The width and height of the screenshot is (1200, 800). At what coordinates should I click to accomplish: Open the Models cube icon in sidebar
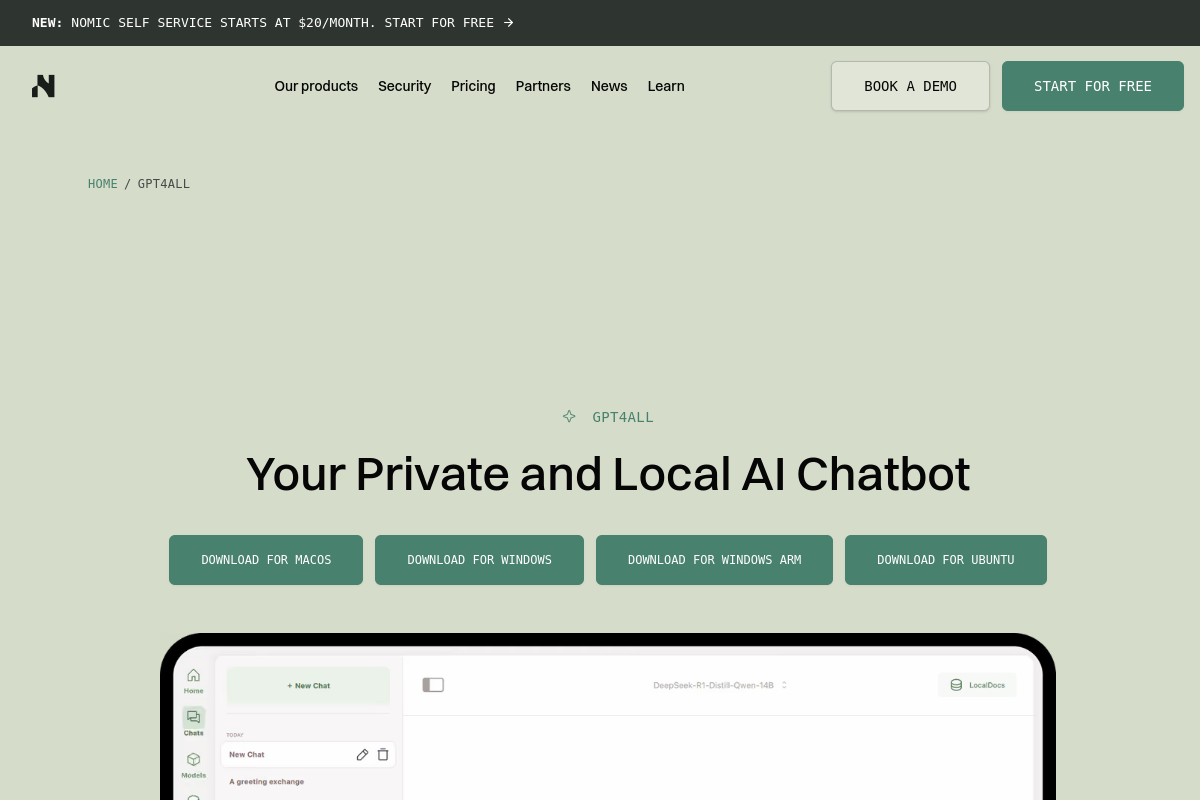coord(193,760)
